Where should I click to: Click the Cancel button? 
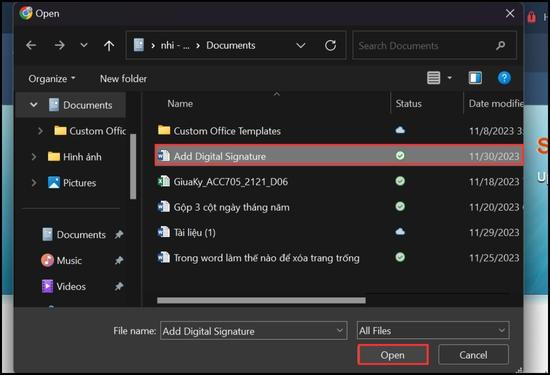coord(473,355)
